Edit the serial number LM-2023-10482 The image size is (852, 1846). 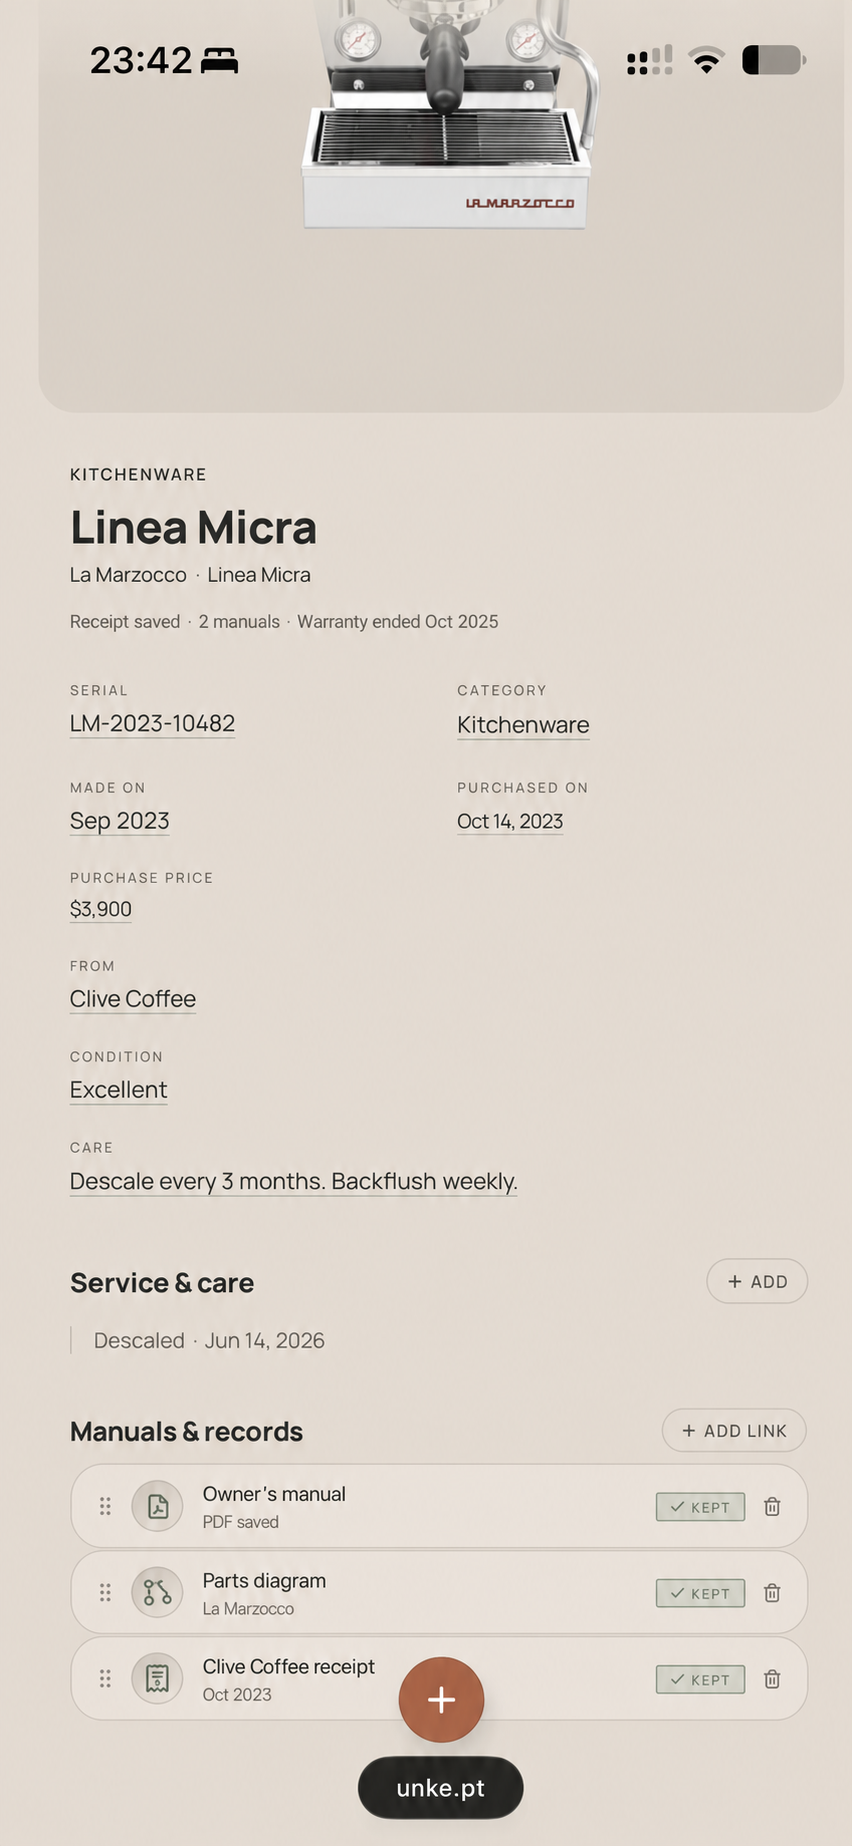pyautogui.click(x=152, y=723)
